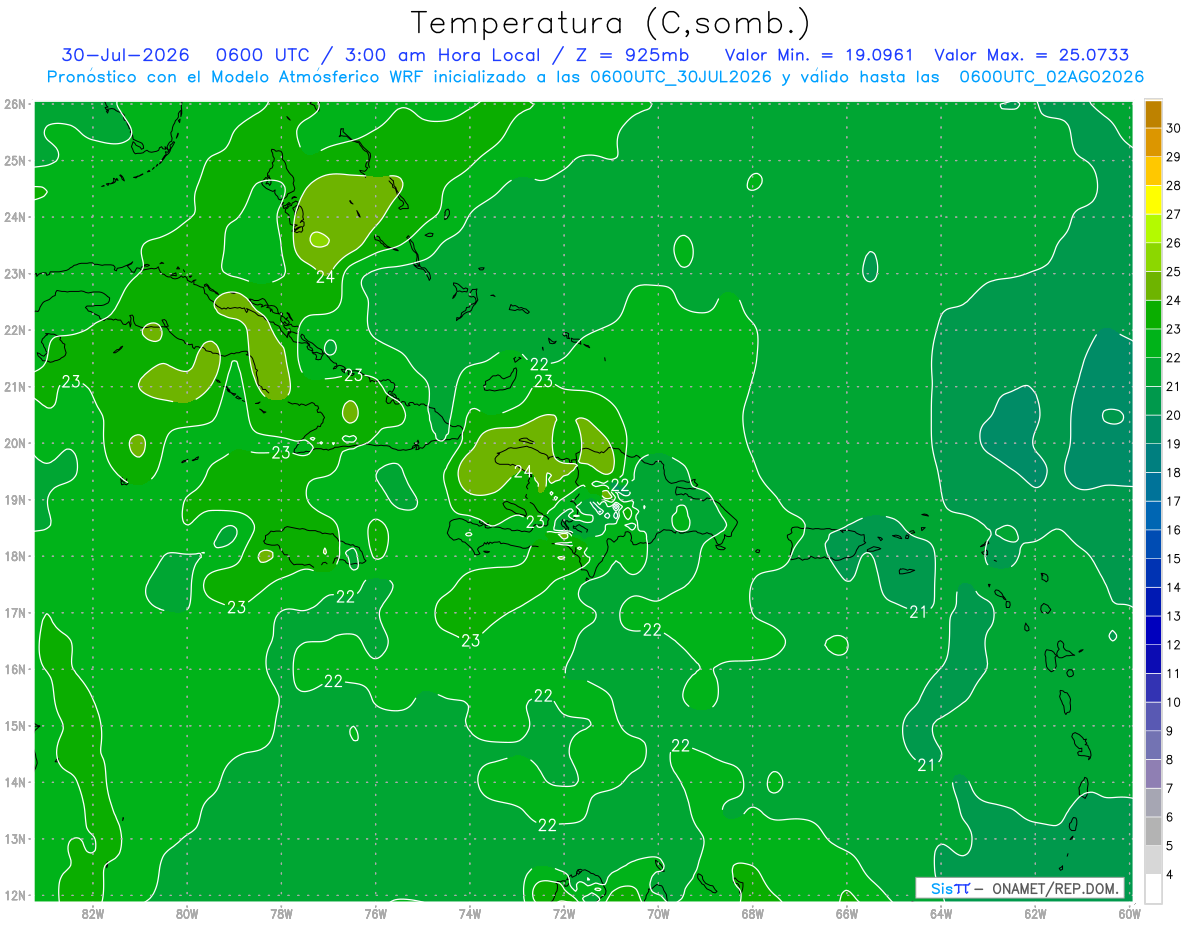Click the "19" label on the color scale
Image resolution: width=1200 pixels, height=927 pixels.
tap(1174, 444)
